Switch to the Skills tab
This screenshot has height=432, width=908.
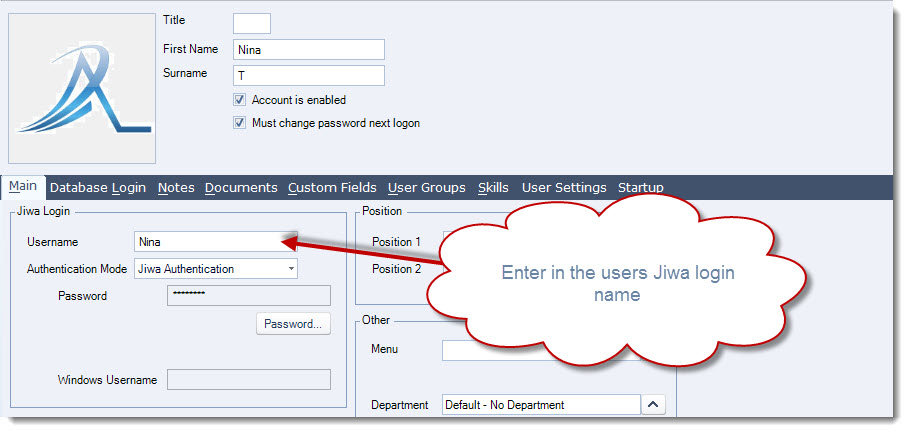click(x=493, y=188)
